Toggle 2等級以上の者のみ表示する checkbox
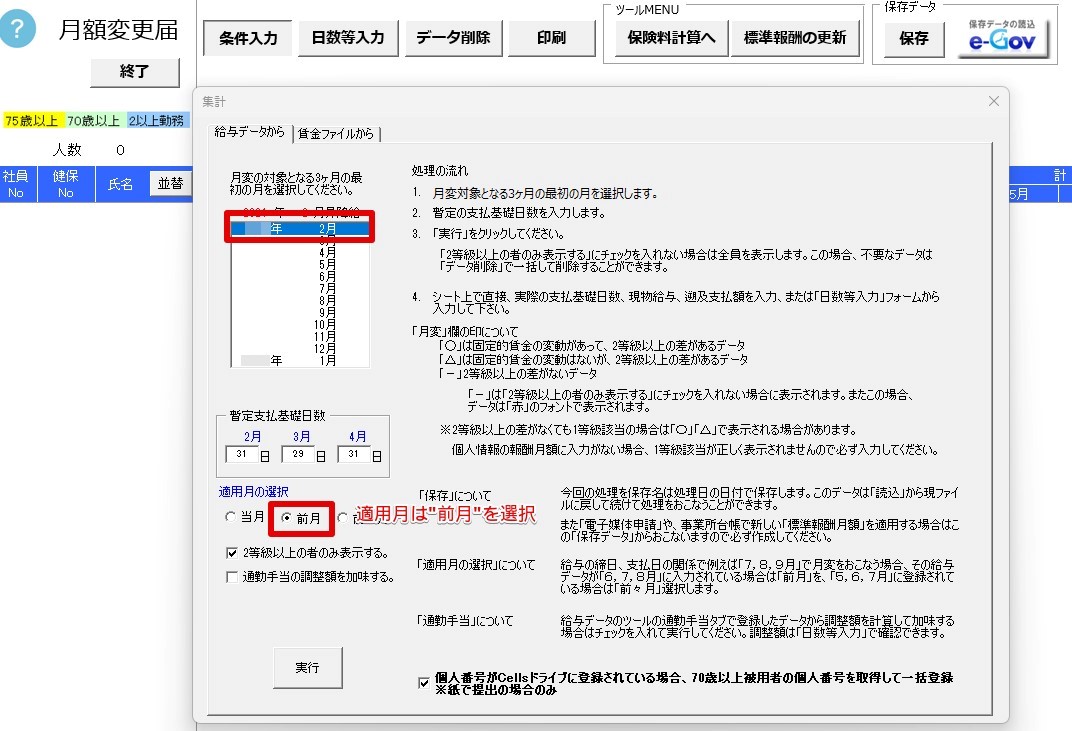Viewport: 1072px width, 731px height. pyautogui.click(x=232, y=553)
